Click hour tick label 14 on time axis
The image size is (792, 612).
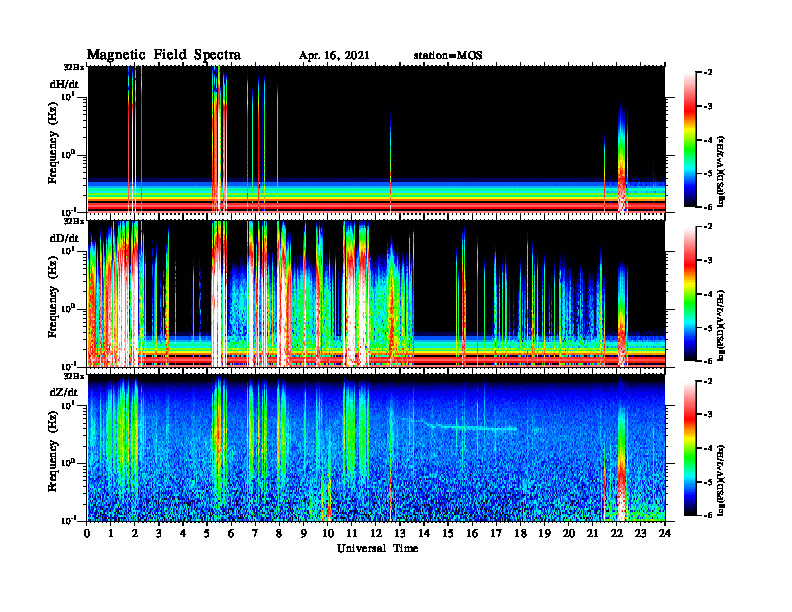tap(424, 533)
